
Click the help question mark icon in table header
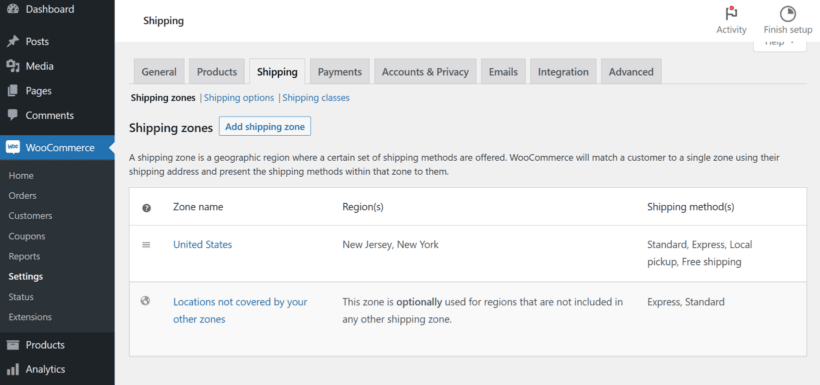pyautogui.click(x=146, y=208)
